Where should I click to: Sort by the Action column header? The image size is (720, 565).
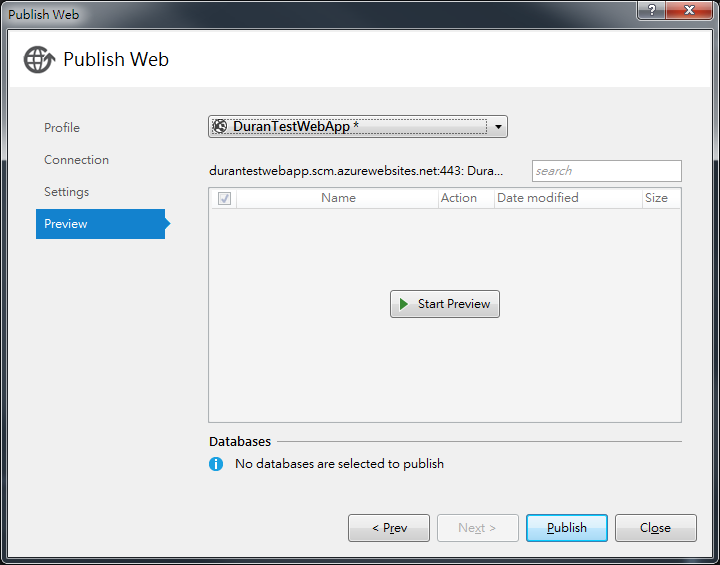pos(466,198)
